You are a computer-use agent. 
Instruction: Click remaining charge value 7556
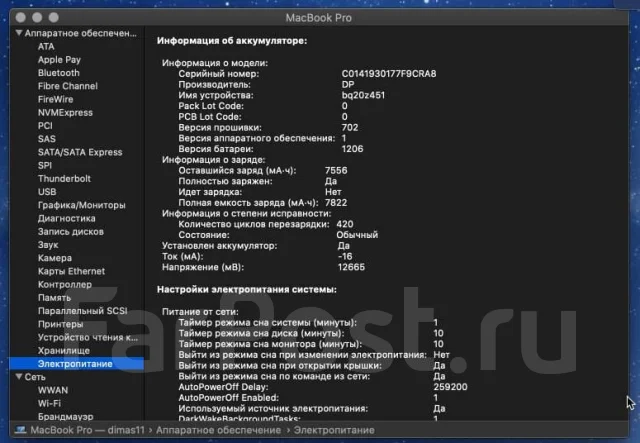[x=336, y=170]
